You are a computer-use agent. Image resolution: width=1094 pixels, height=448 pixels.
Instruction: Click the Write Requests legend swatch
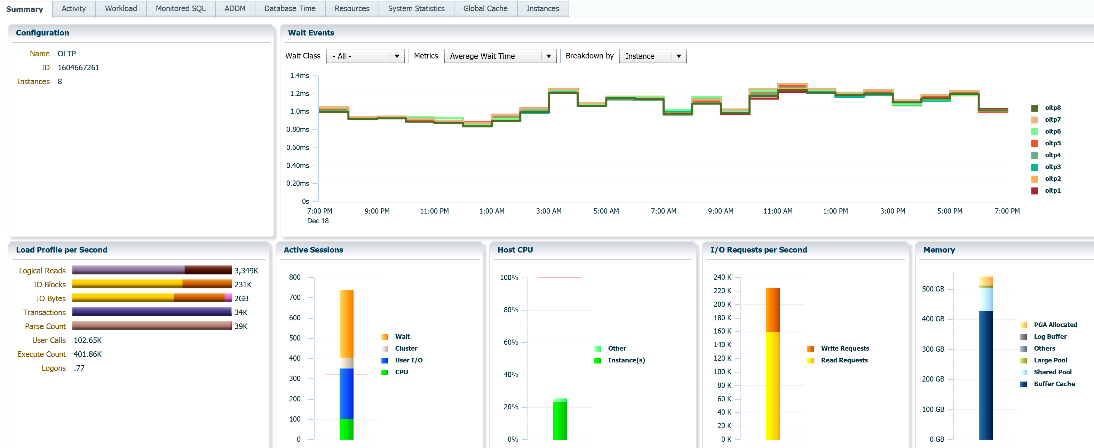(x=810, y=348)
